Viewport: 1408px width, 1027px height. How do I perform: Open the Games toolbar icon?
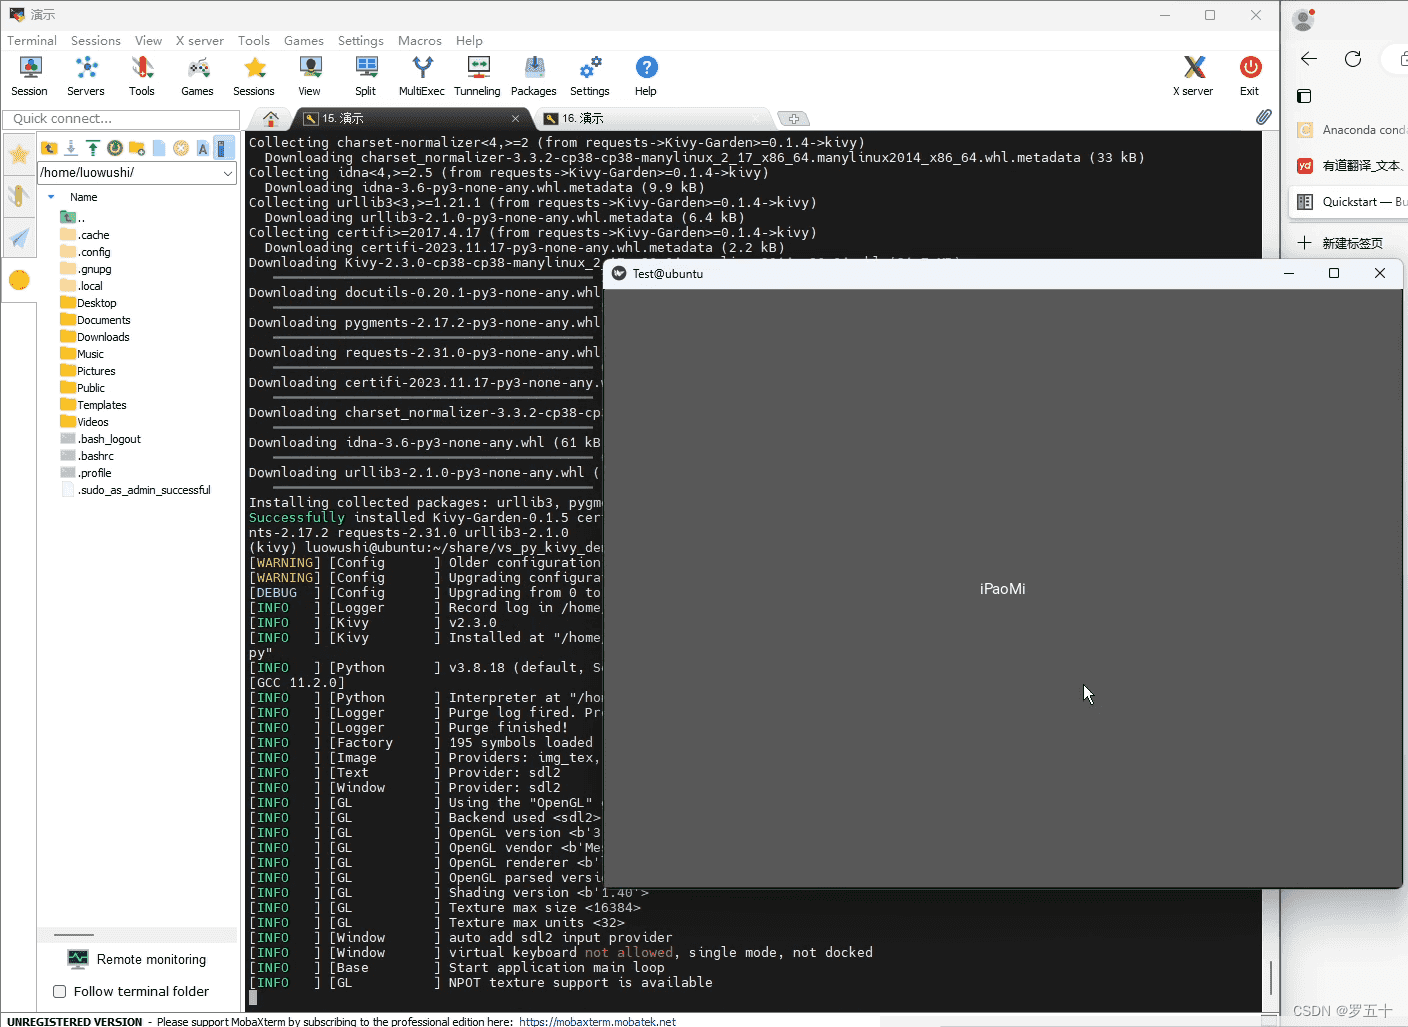point(198,76)
